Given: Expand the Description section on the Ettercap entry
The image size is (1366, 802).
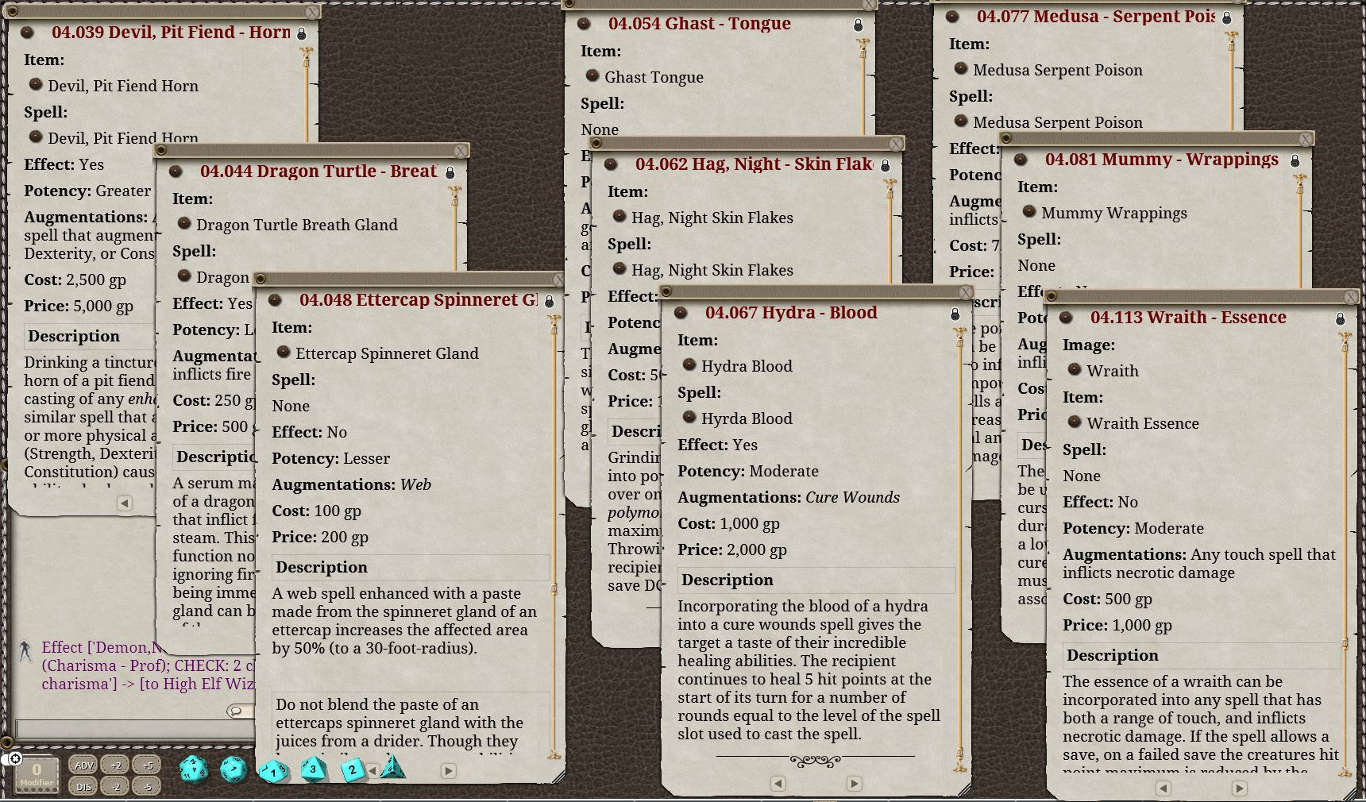Looking at the screenshot, I should pyautogui.click(x=321, y=567).
